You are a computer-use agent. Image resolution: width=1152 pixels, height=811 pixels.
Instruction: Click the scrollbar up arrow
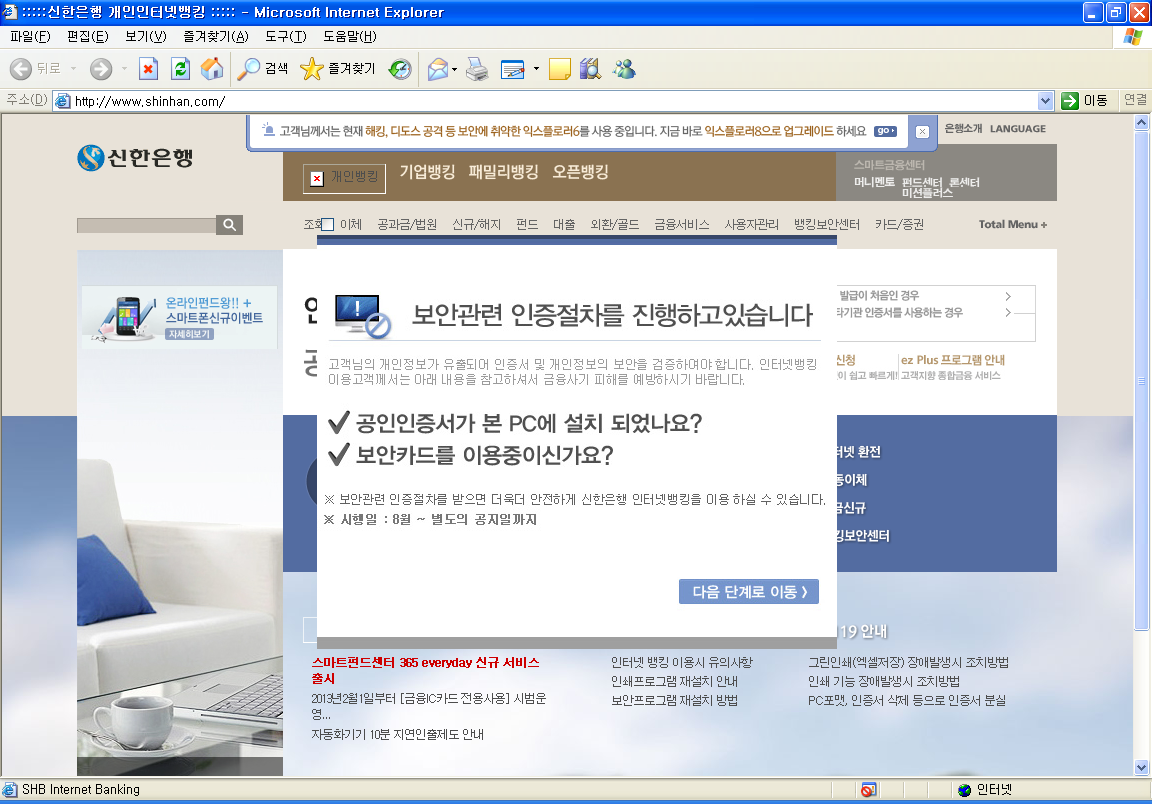coord(1142,123)
